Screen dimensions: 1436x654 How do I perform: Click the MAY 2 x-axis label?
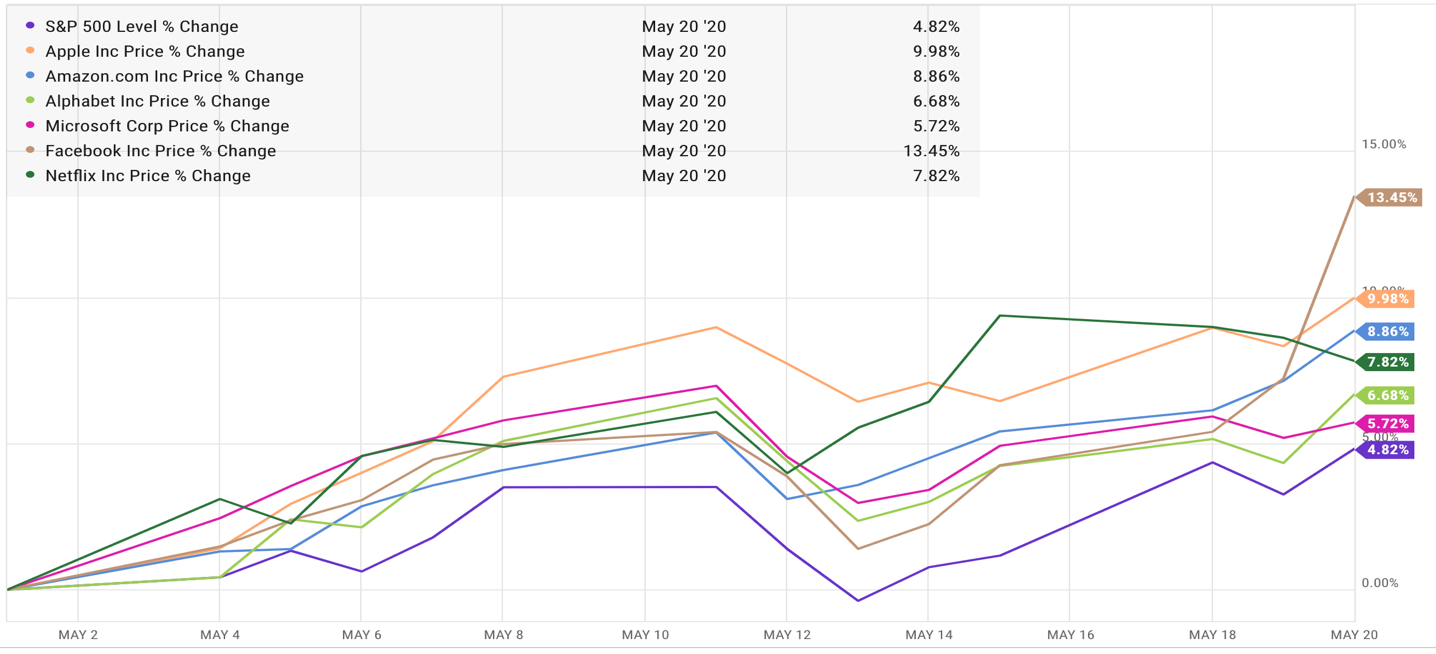pos(78,635)
